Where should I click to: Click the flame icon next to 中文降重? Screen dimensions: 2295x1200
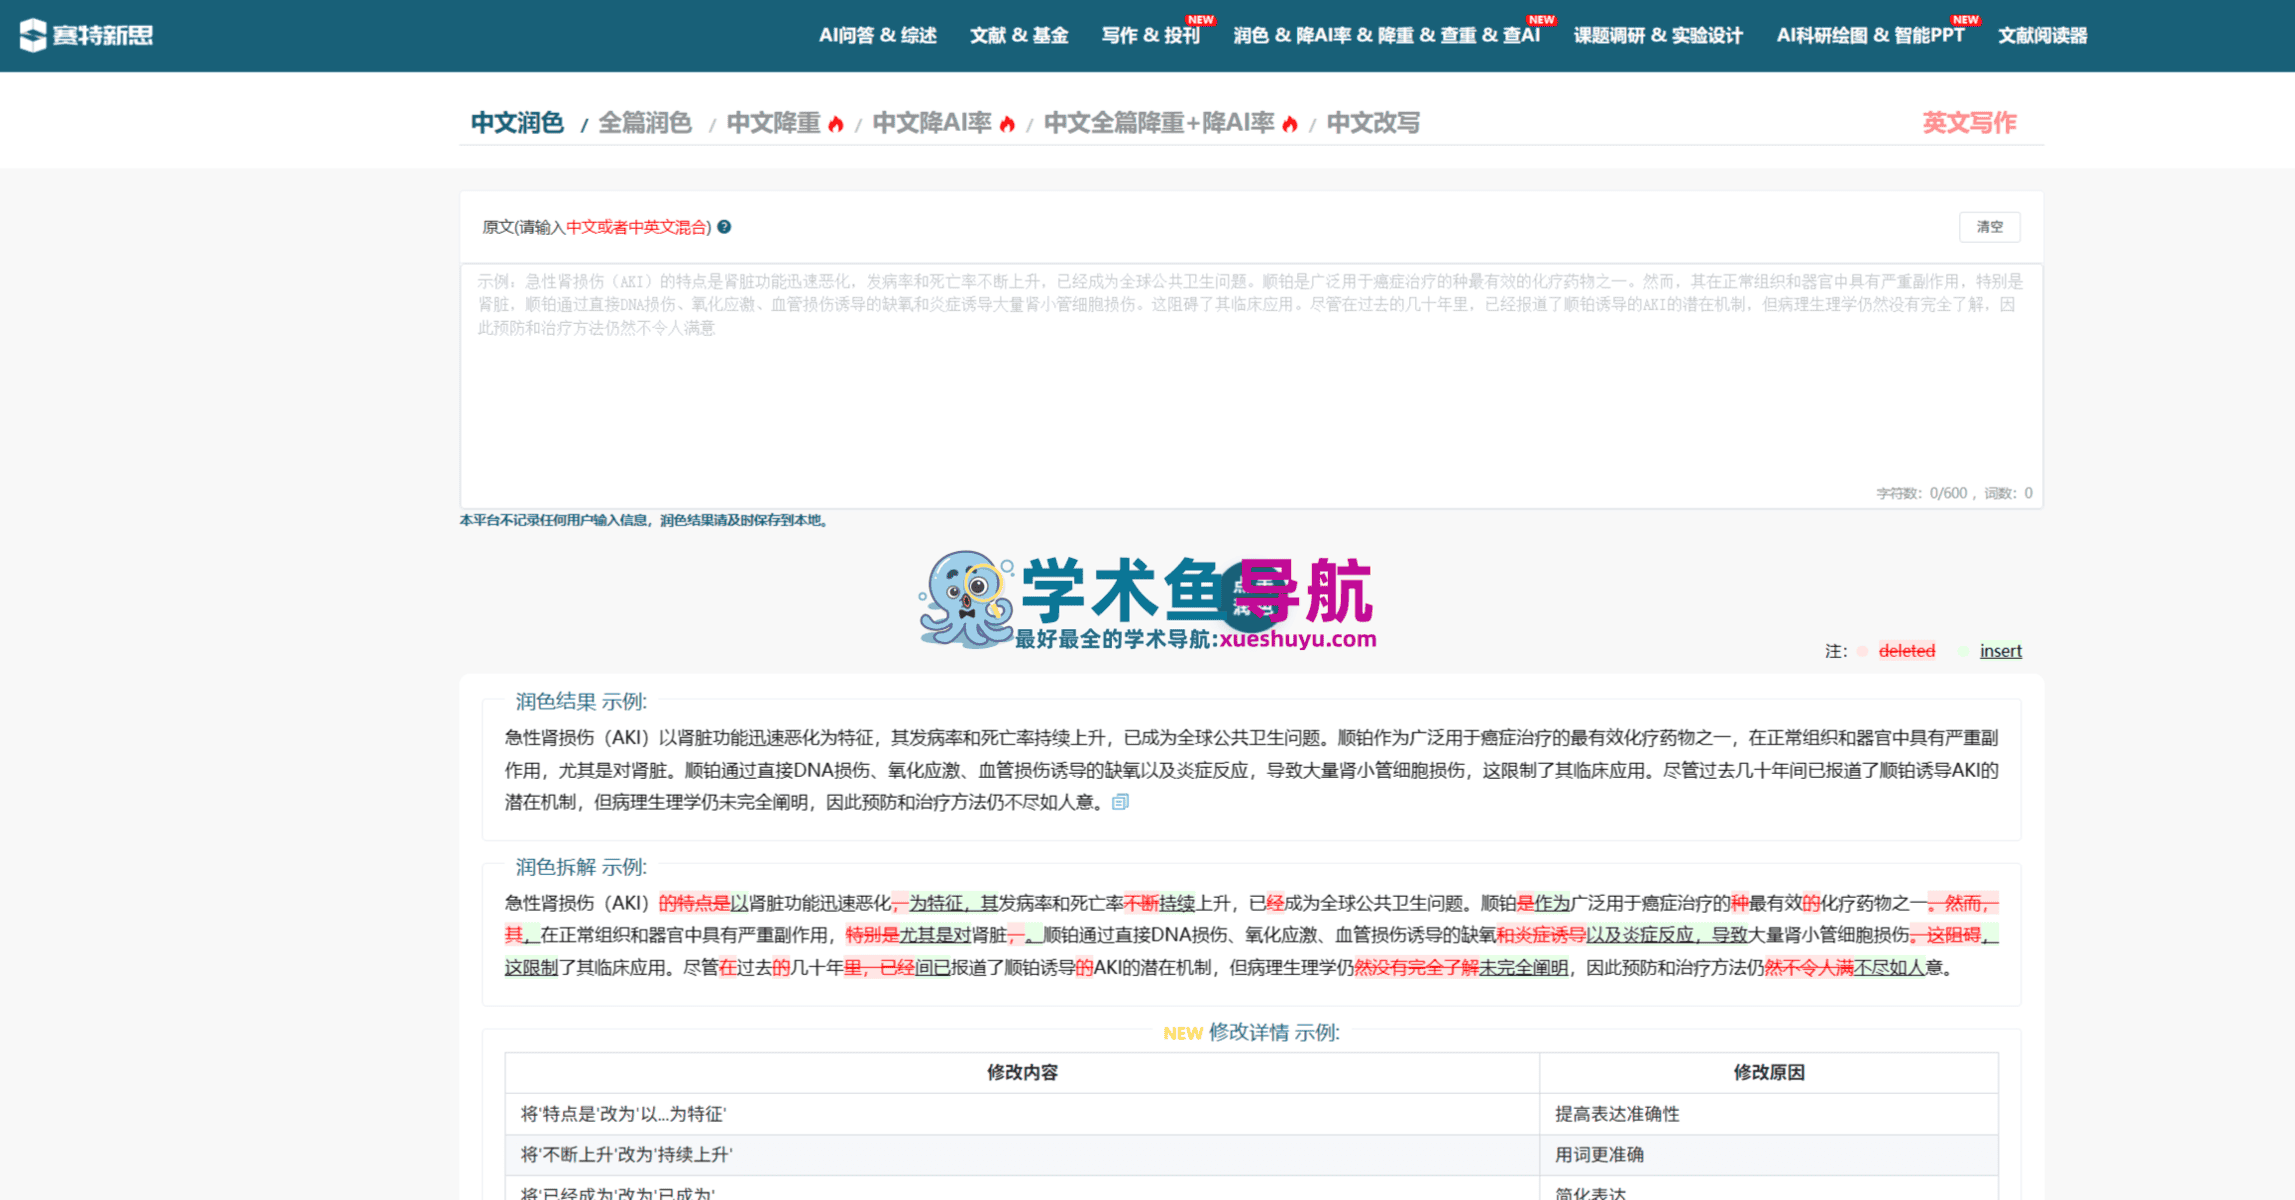pos(836,124)
